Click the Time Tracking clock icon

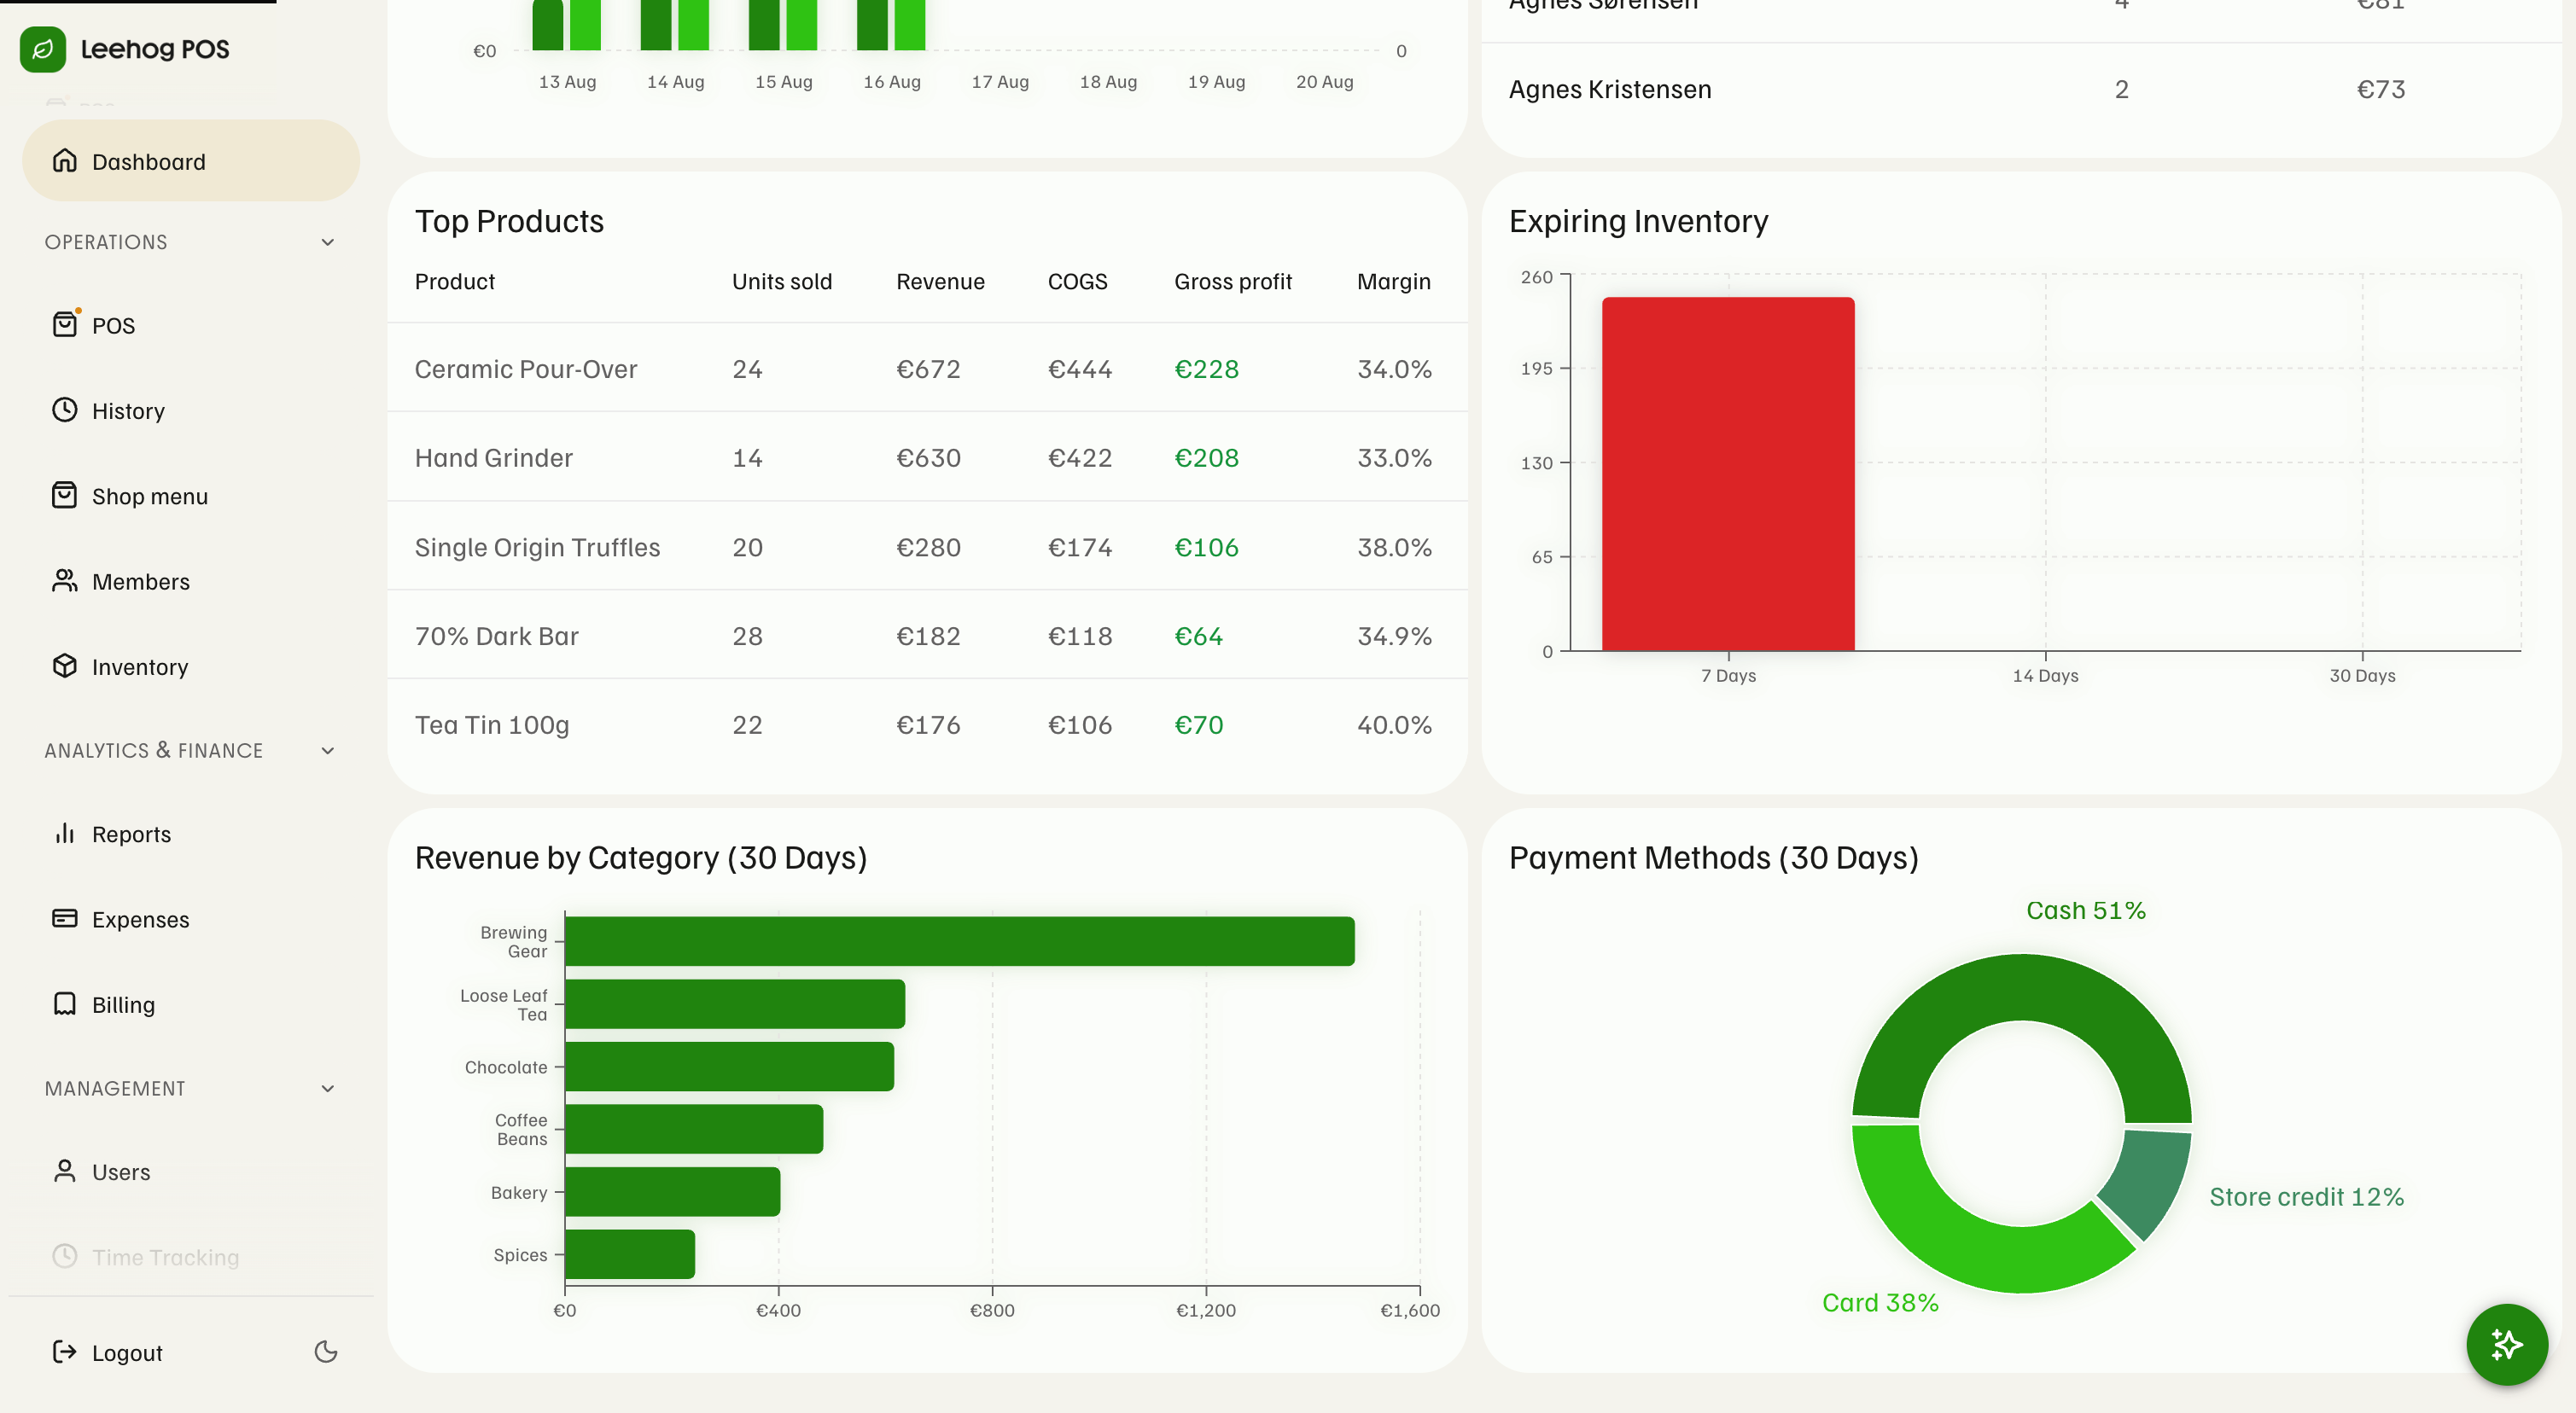pyautogui.click(x=65, y=1256)
